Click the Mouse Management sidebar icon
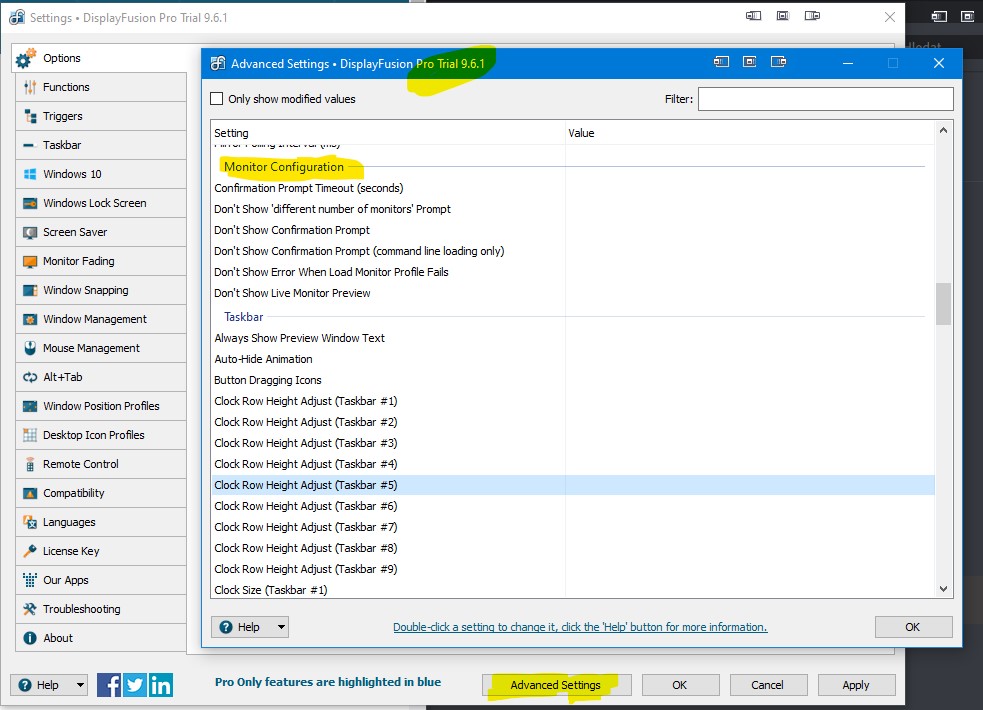The height and width of the screenshot is (710, 983). pyautogui.click(x=29, y=348)
